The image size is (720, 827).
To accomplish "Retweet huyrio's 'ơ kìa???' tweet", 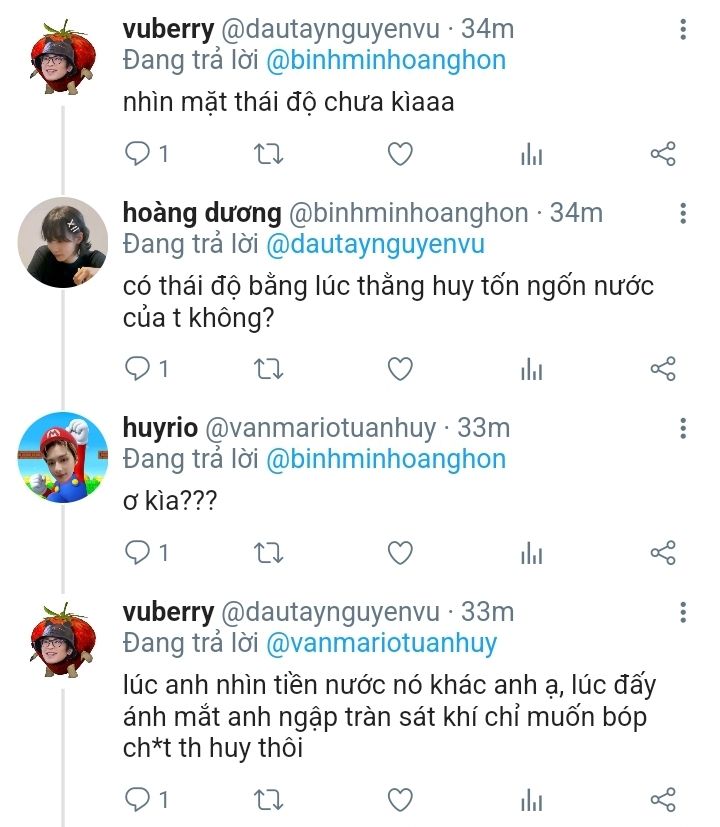I will tap(270, 552).
